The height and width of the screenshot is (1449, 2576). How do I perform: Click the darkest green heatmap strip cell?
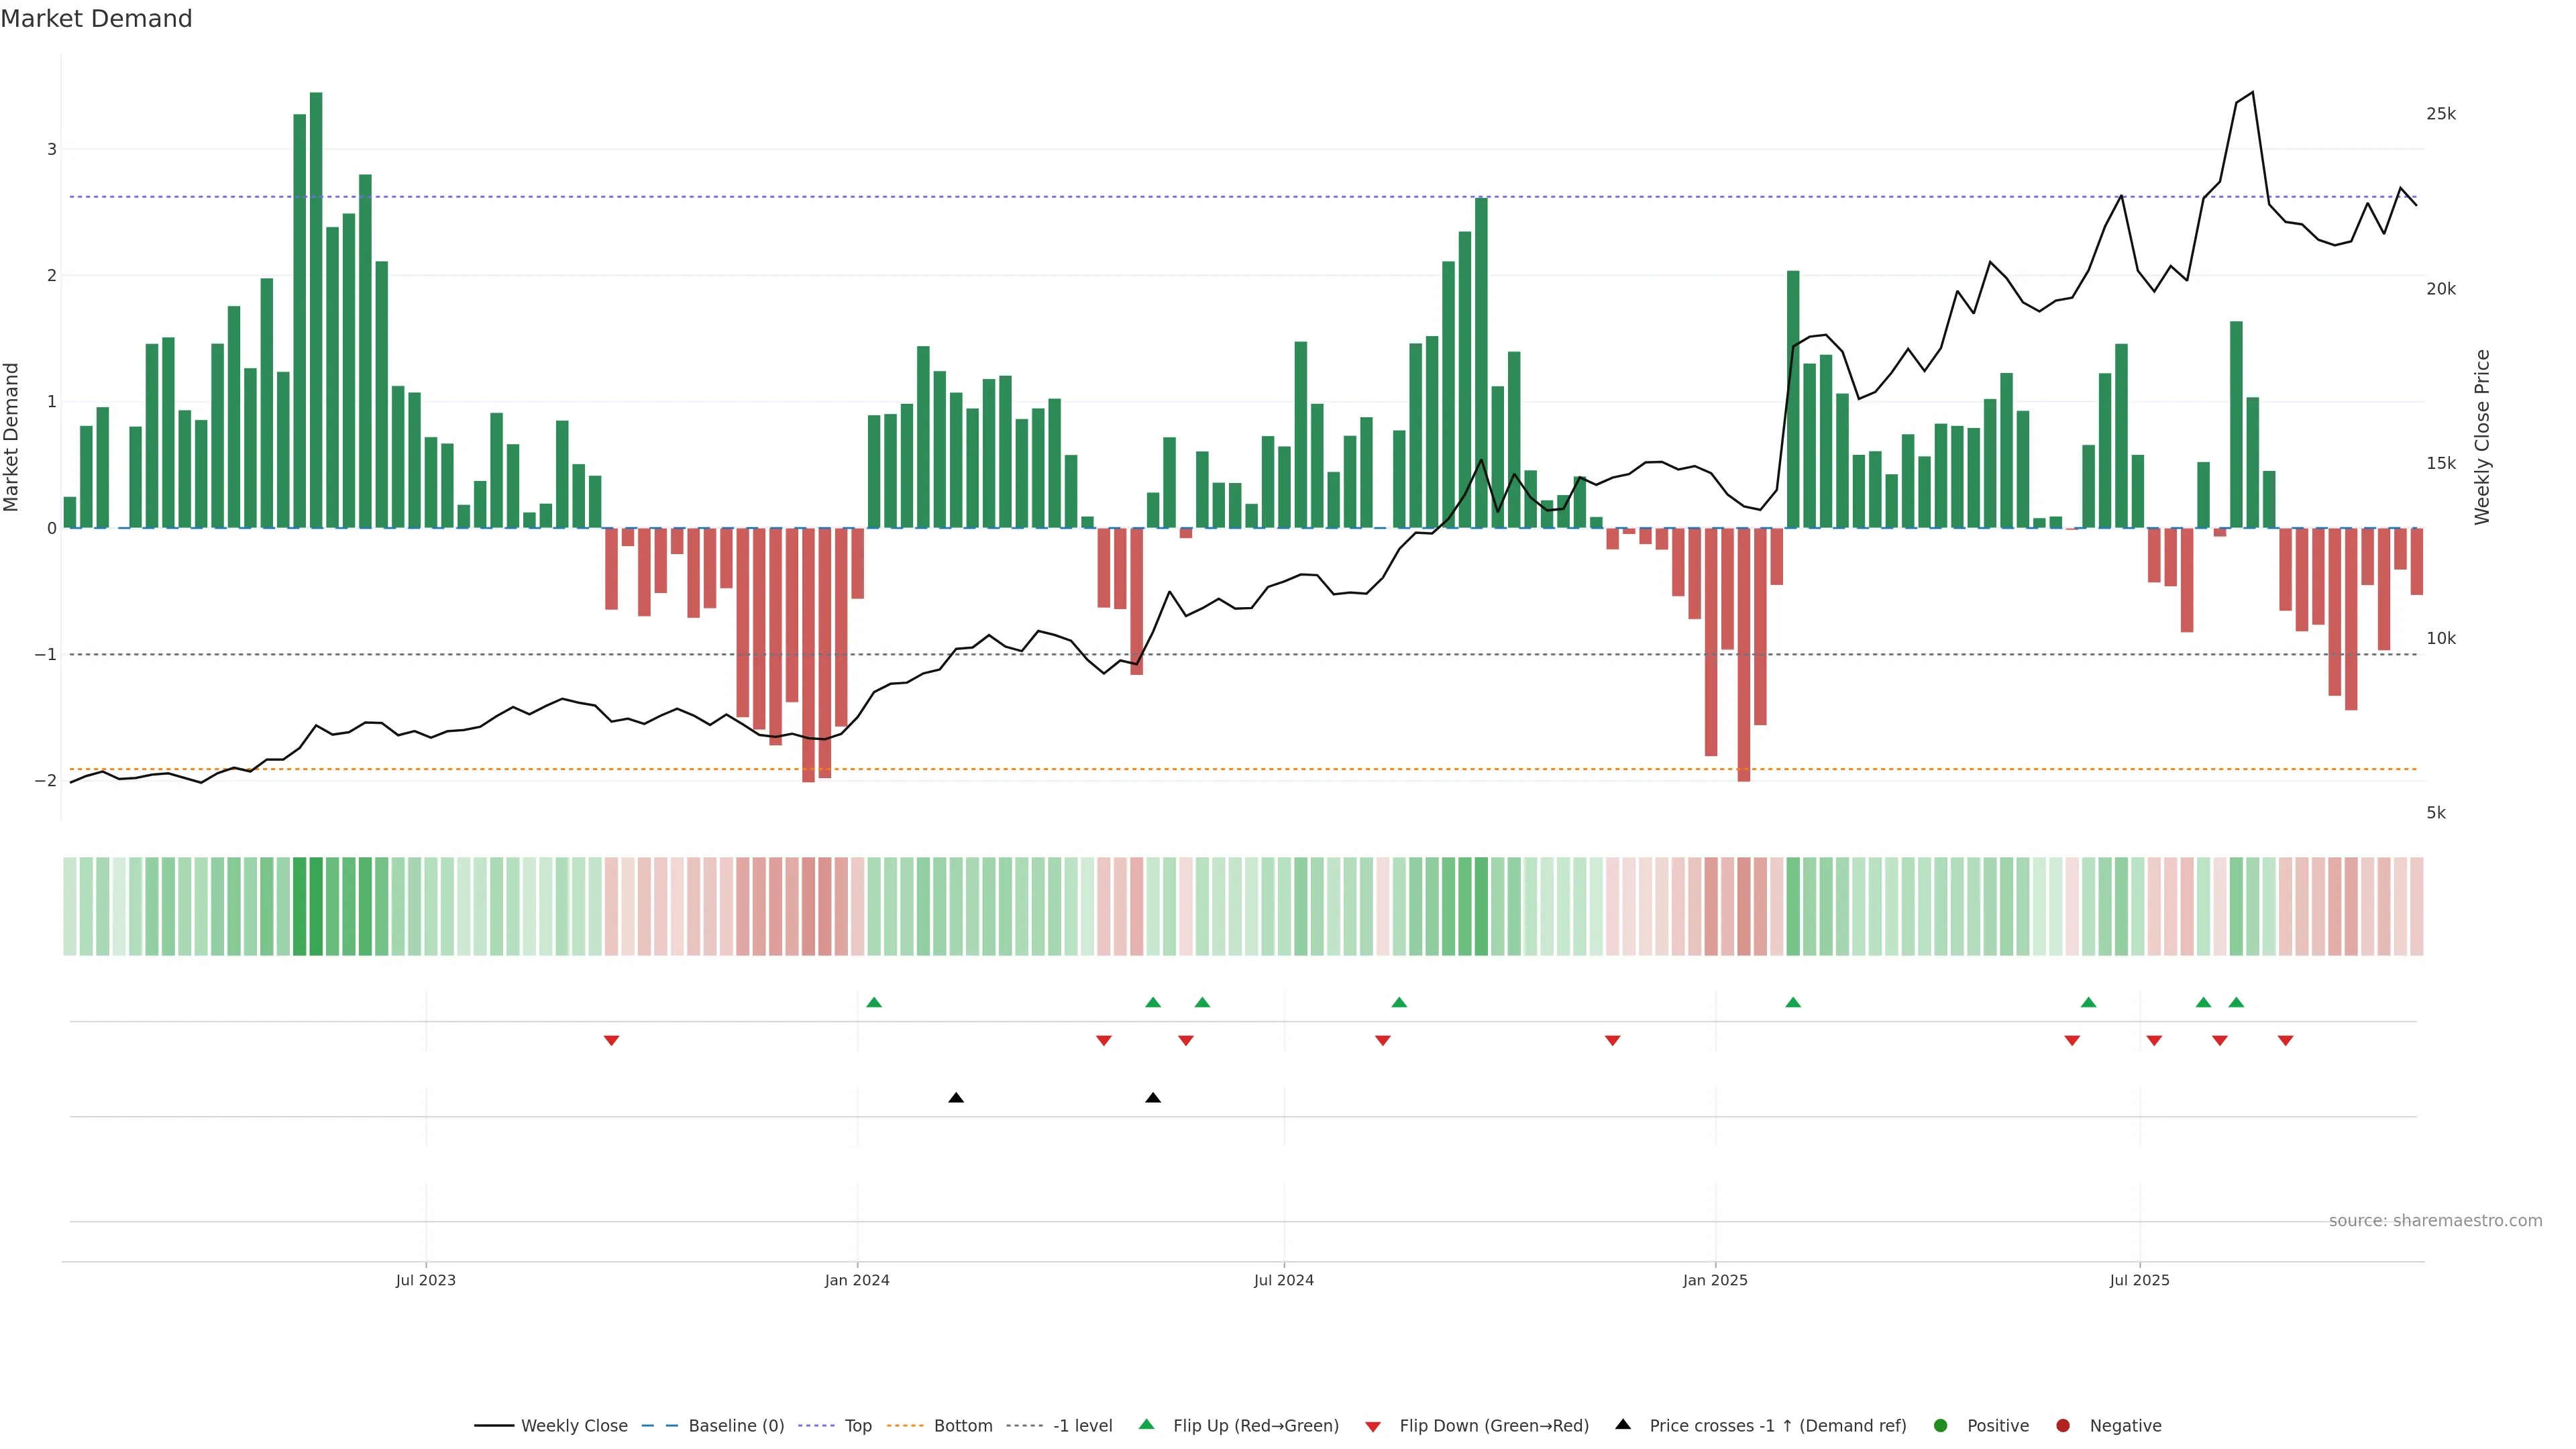click(316, 906)
